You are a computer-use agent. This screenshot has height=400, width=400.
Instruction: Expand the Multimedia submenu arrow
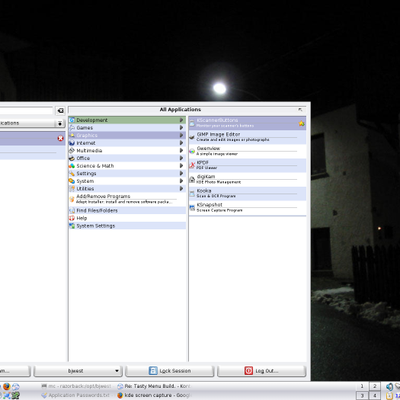tap(181, 151)
